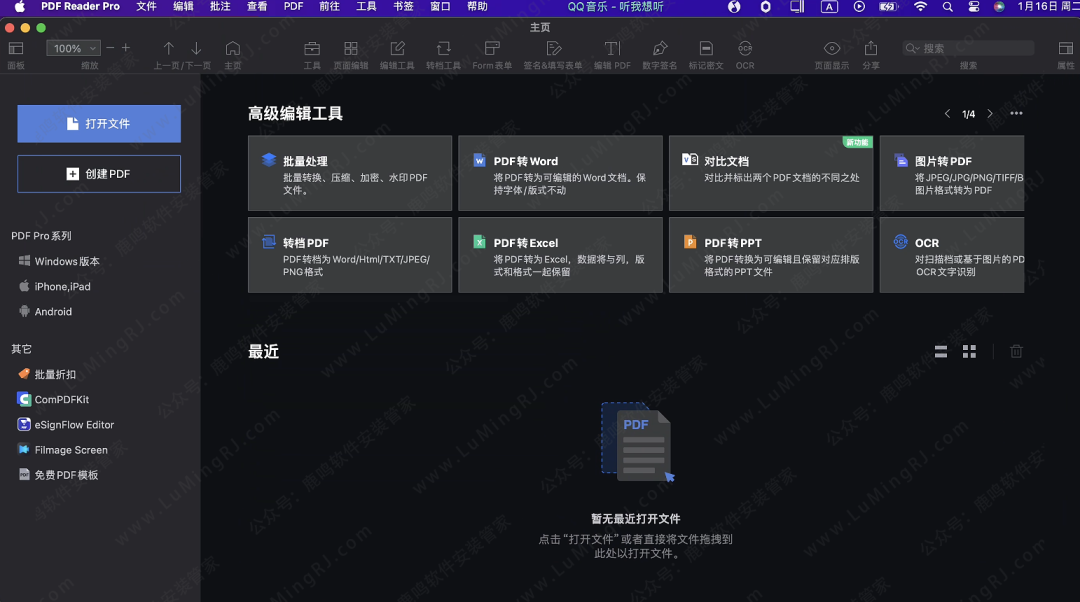Select the 页面编辑 page edit tool

351,48
